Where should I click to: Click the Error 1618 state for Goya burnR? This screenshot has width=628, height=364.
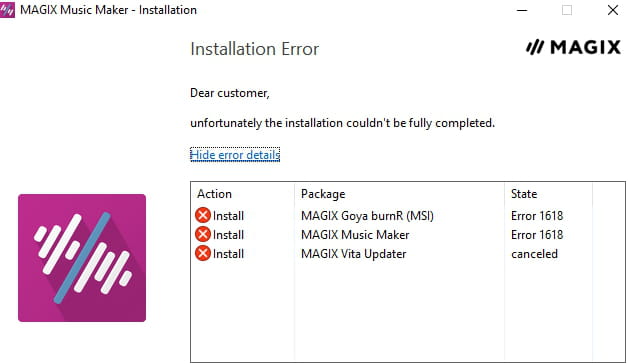point(537,216)
